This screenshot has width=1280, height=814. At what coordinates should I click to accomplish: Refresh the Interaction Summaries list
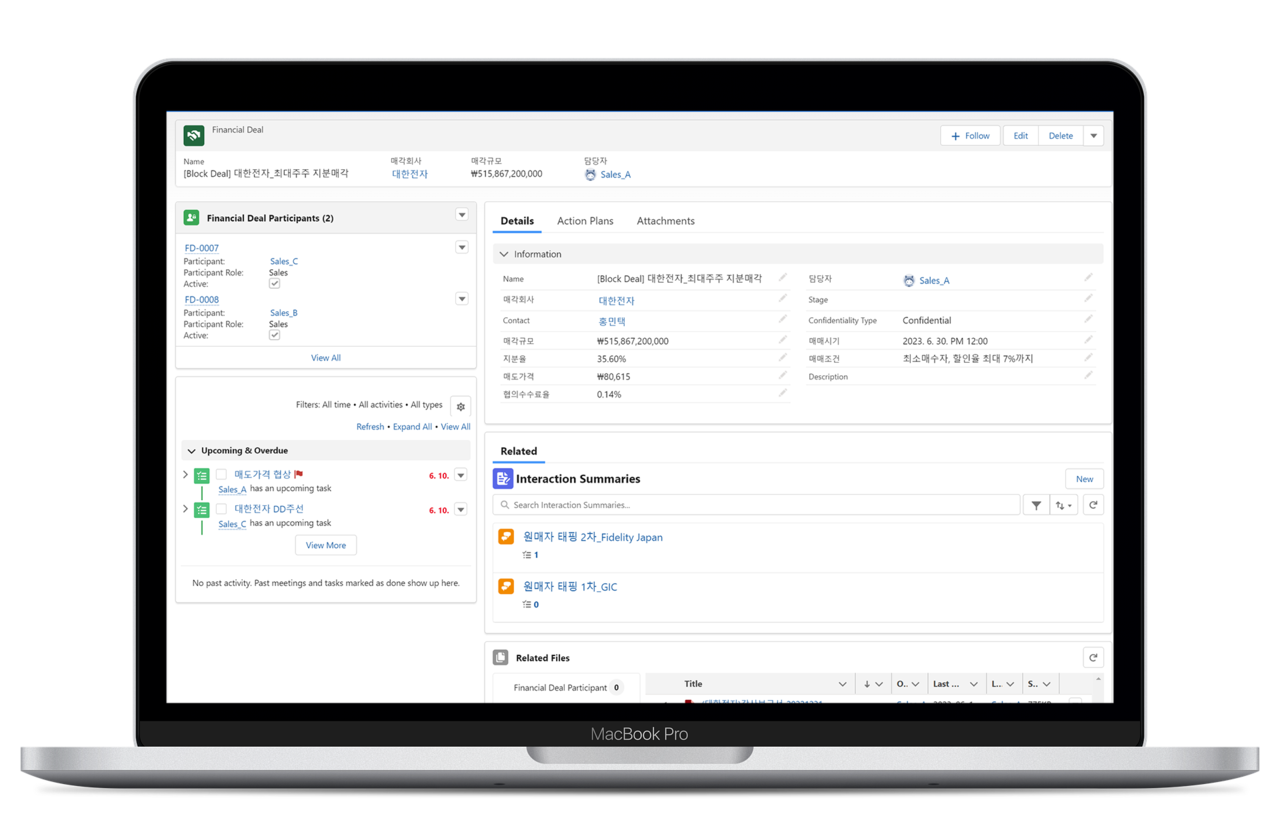[1093, 505]
